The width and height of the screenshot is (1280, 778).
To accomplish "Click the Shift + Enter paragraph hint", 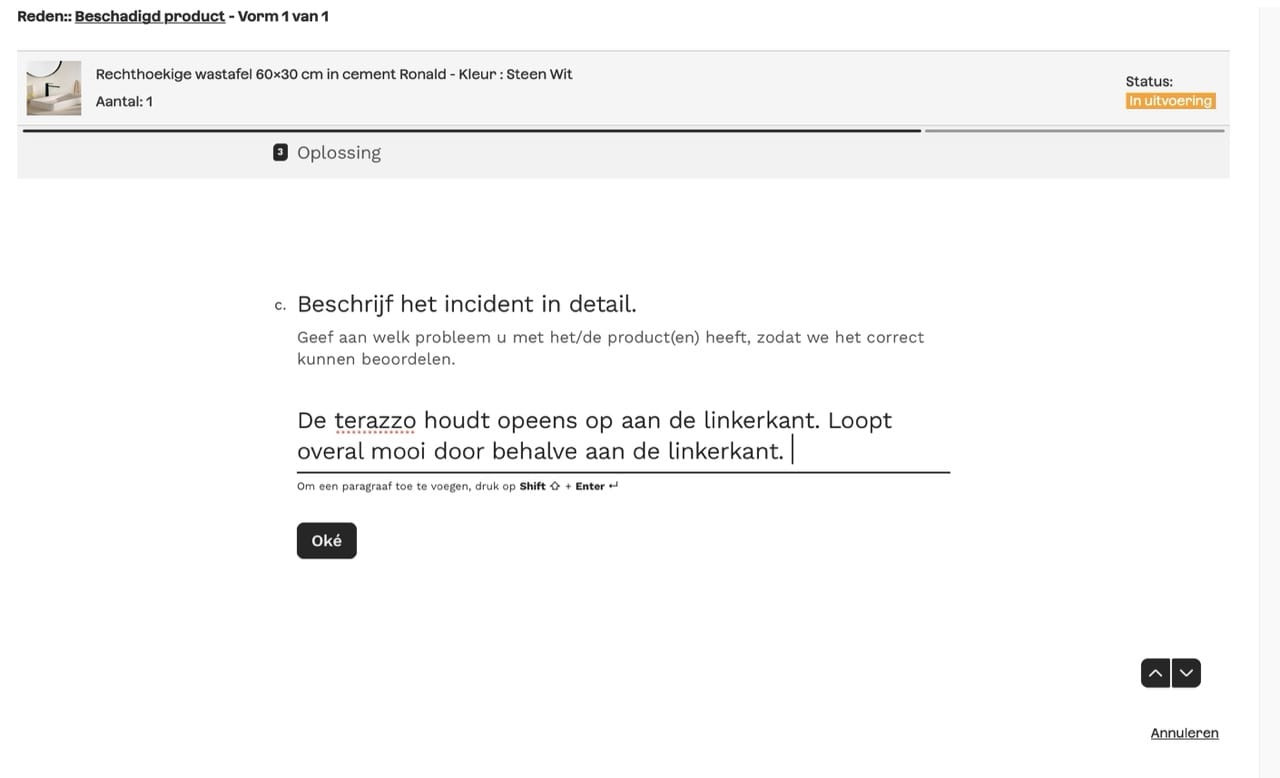I will pos(458,487).
